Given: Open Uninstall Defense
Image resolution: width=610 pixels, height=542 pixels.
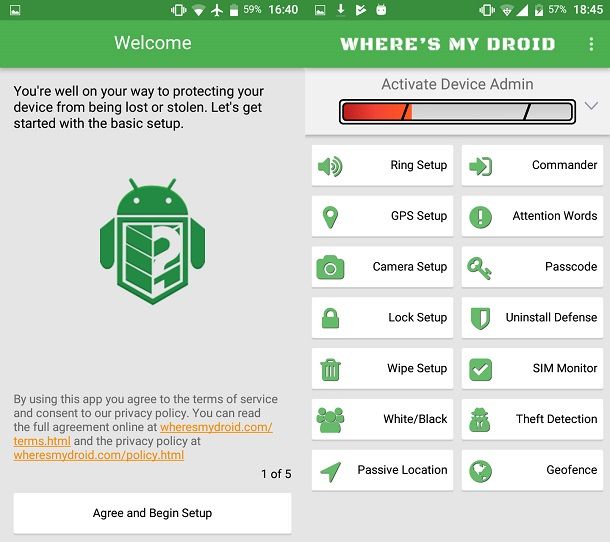Looking at the screenshot, I should click(532, 317).
